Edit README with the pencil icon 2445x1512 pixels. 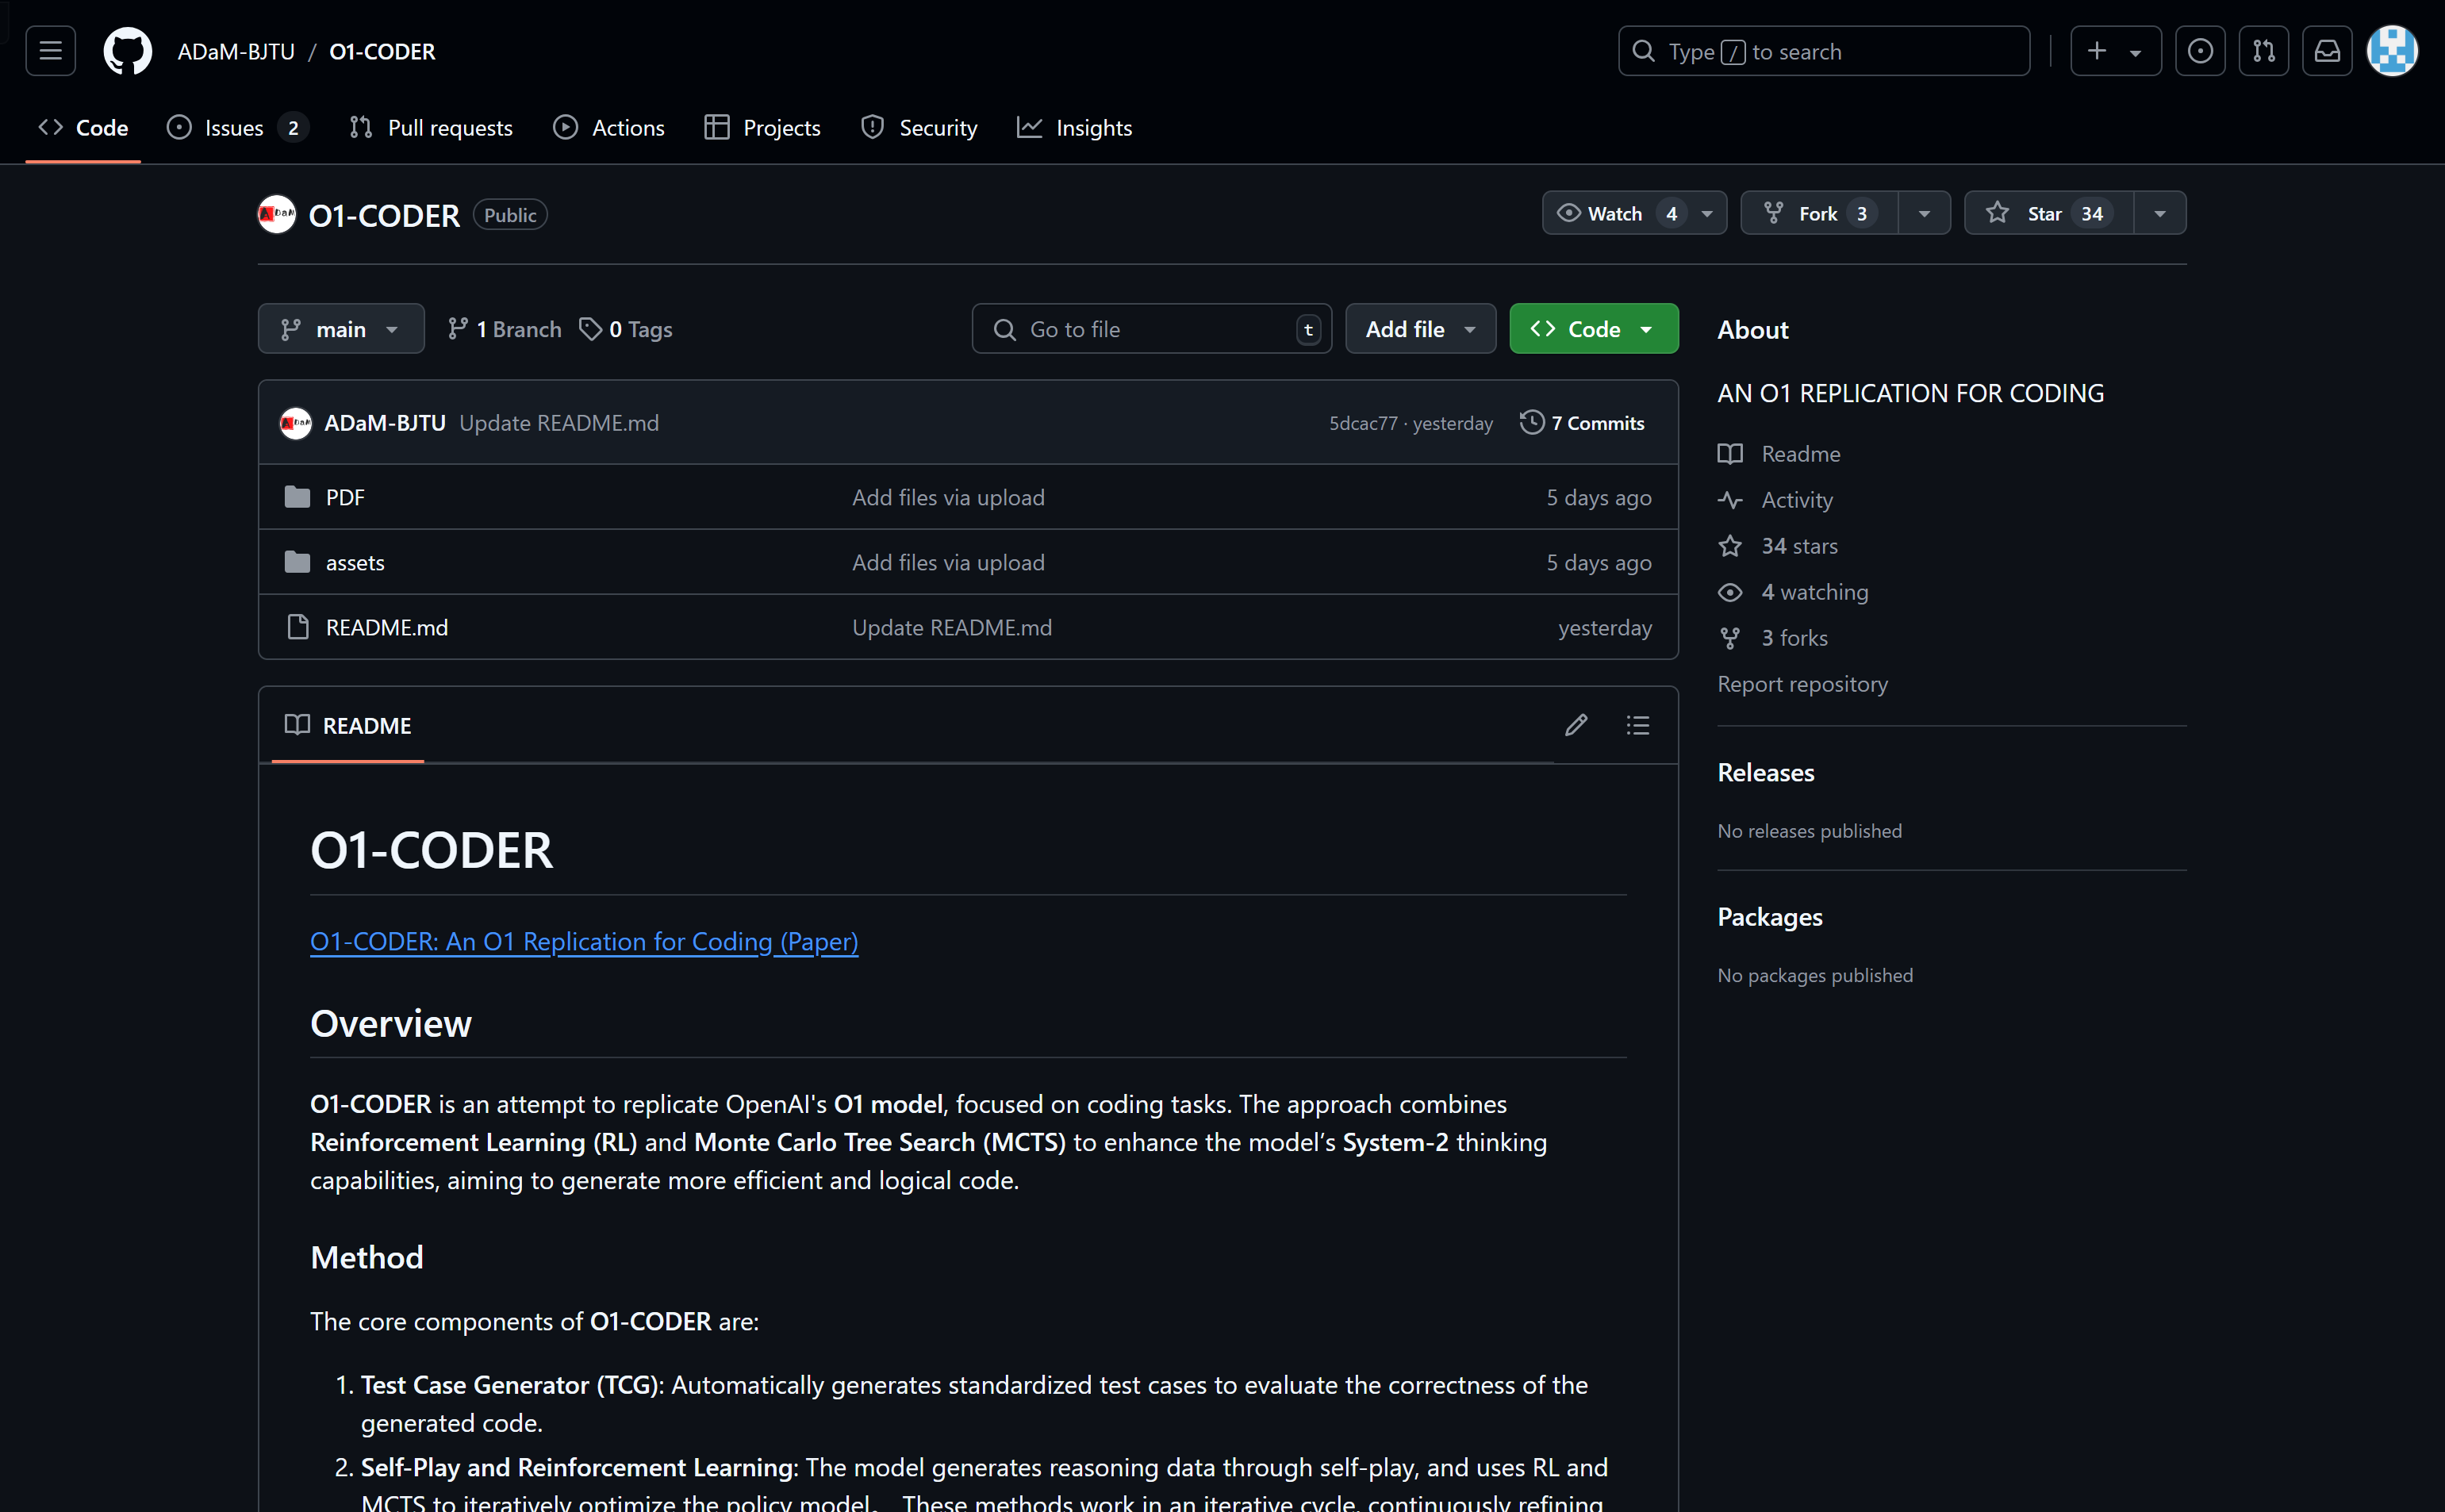(x=1575, y=725)
